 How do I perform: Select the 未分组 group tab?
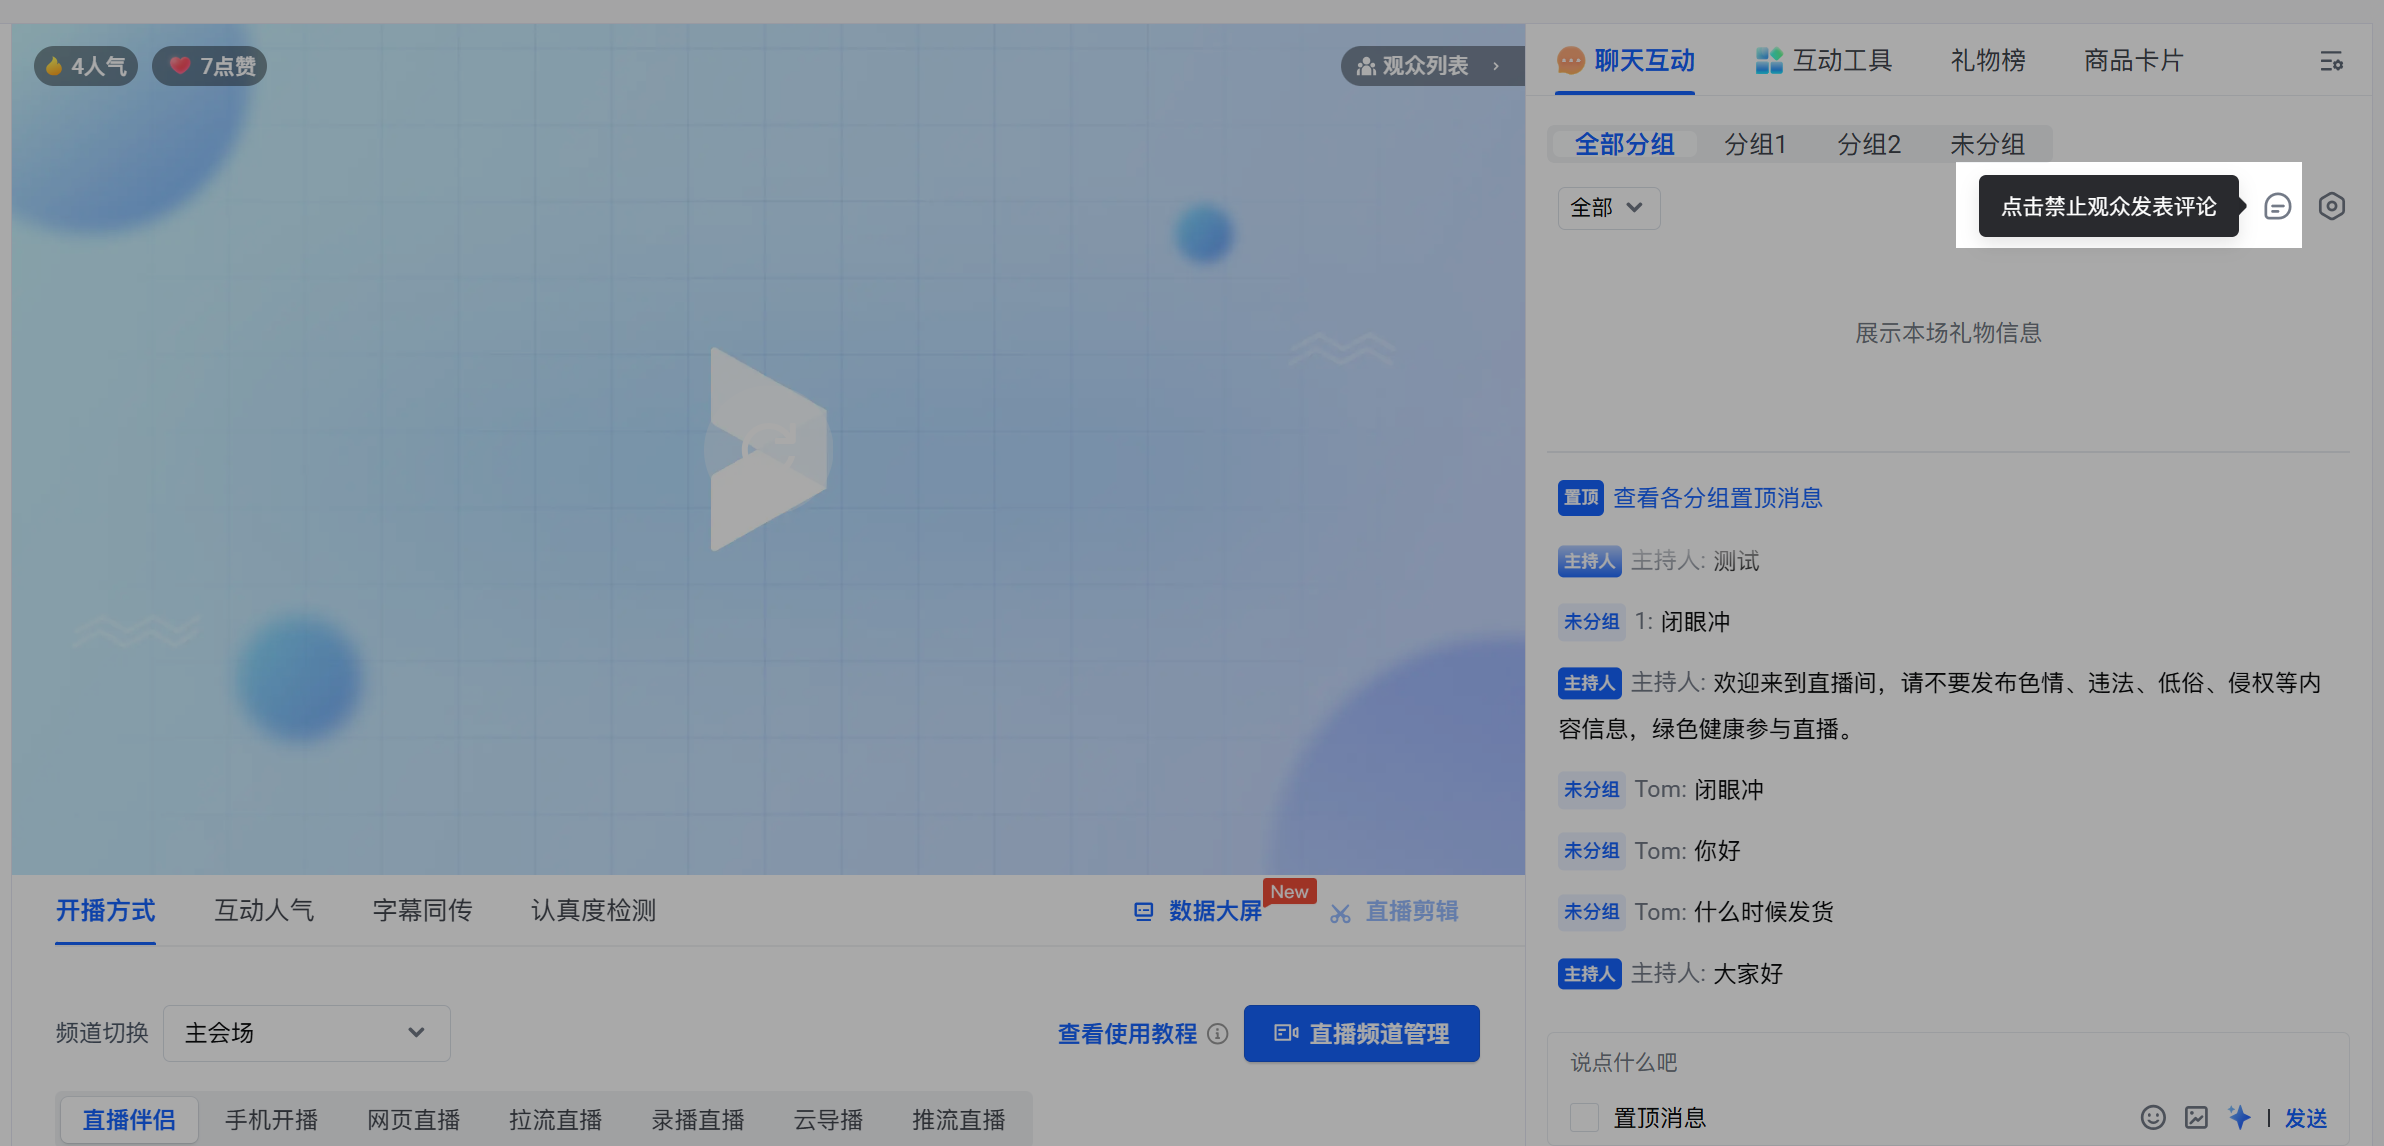click(x=1988, y=144)
